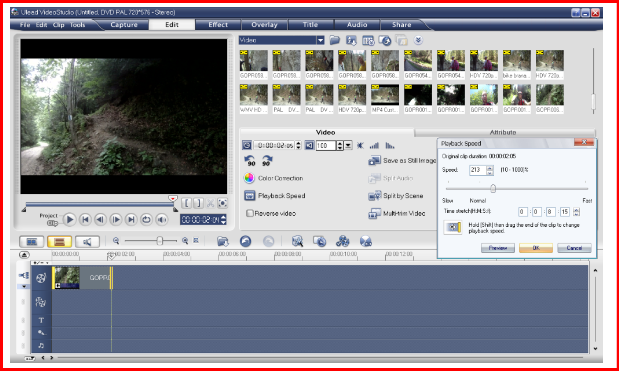This screenshot has height=371, width=619.
Task: Click the sort library items icon
Action: click(351, 40)
